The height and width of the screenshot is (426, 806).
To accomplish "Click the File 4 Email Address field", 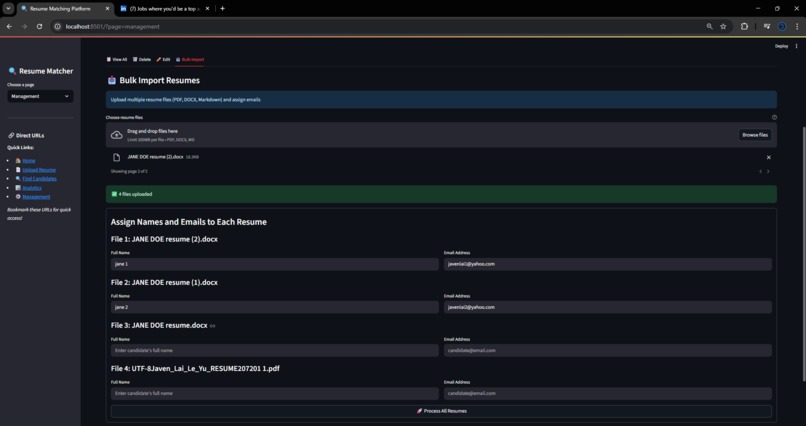I will click(x=608, y=394).
